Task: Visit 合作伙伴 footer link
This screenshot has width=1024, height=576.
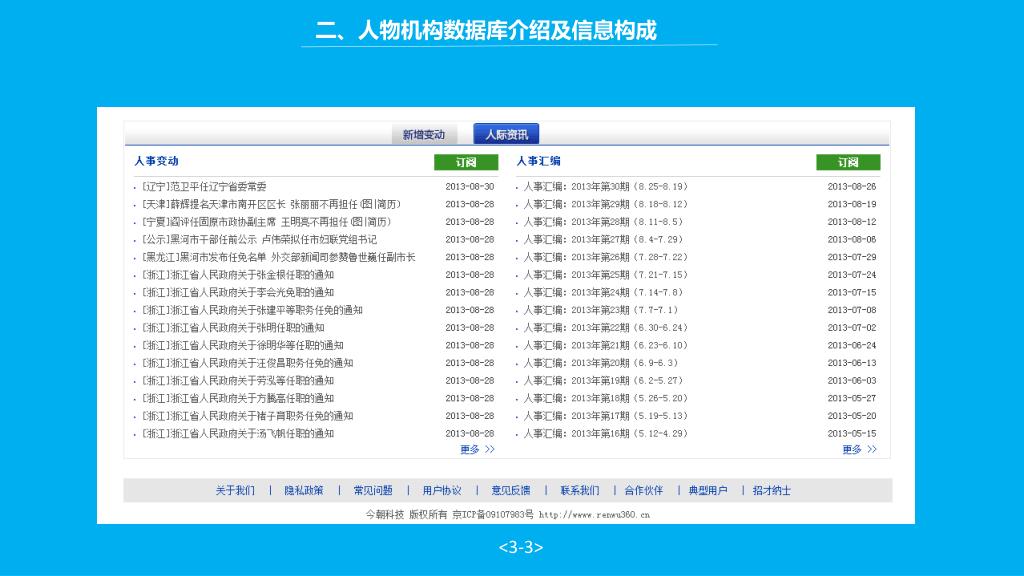Action: point(643,491)
